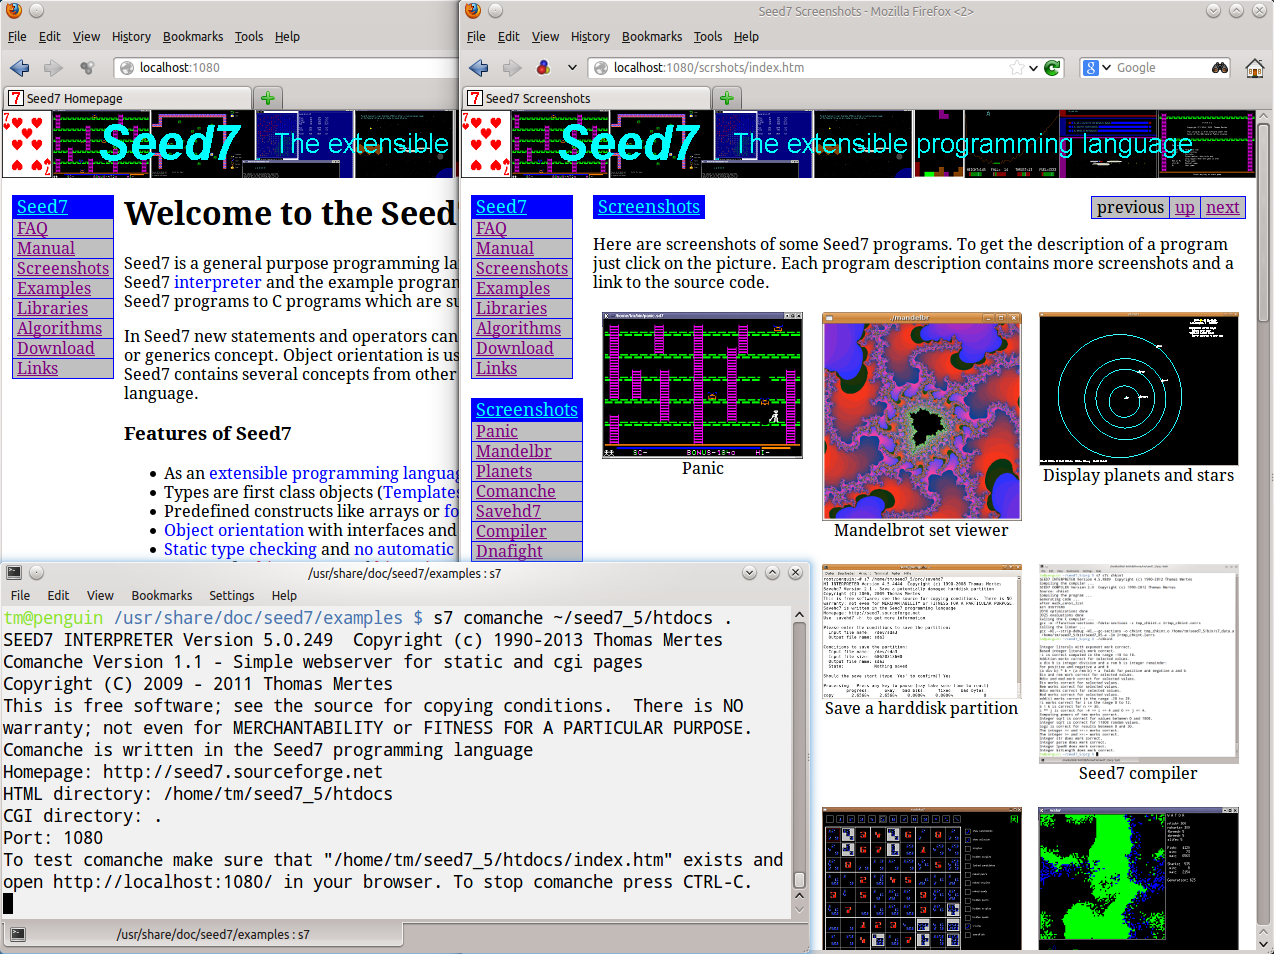Image resolution: width=1274 pixels, height=954 pixels.
Task: Click the globe site-identity icon in Screenshots window URL bar
Action: tap(600, 68)
